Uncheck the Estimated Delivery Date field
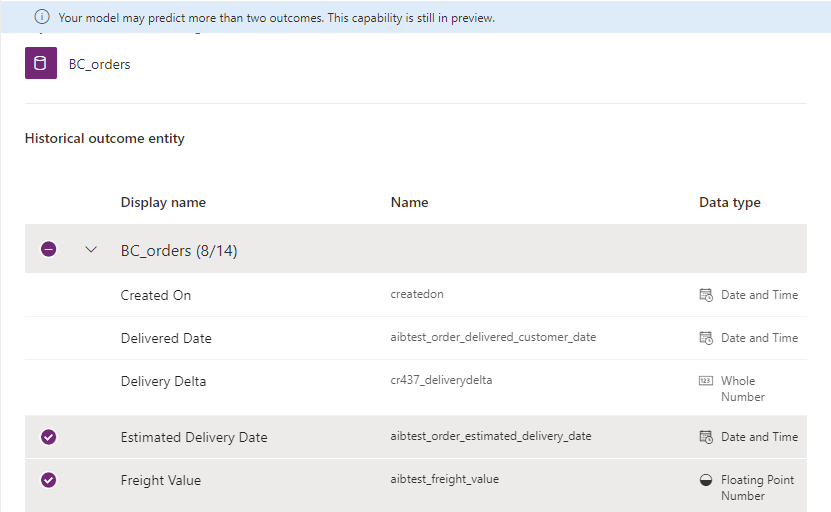This screenshot has height=512, width=831. pyautogui.click(x=49, y=437)
